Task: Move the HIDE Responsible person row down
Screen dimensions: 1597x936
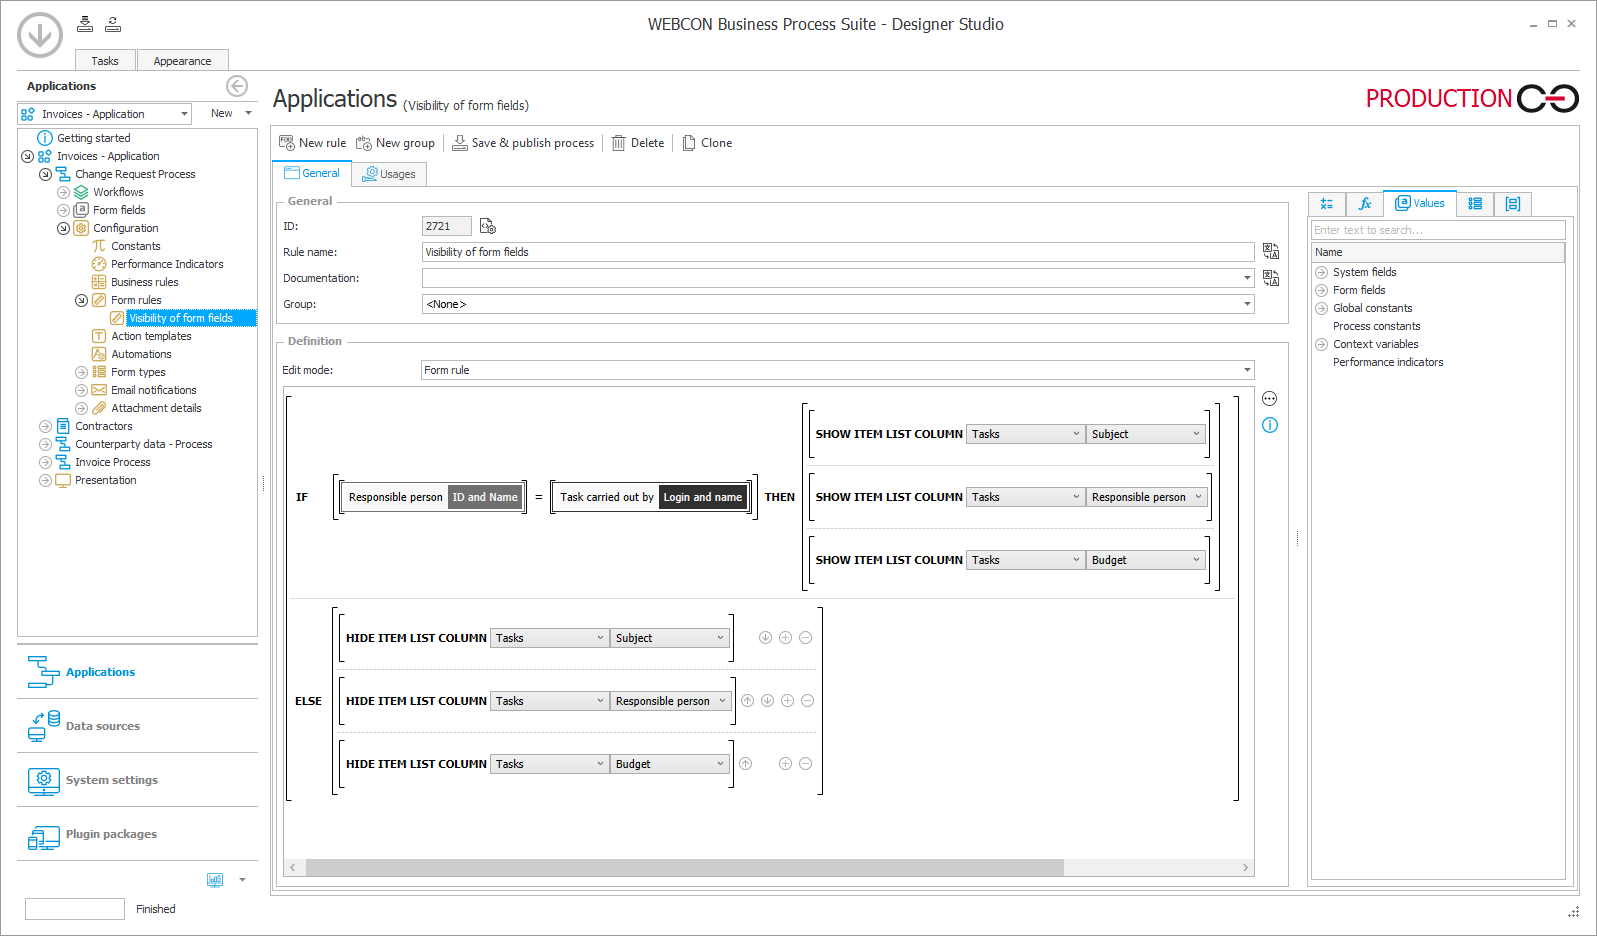Action: point(767,700)
